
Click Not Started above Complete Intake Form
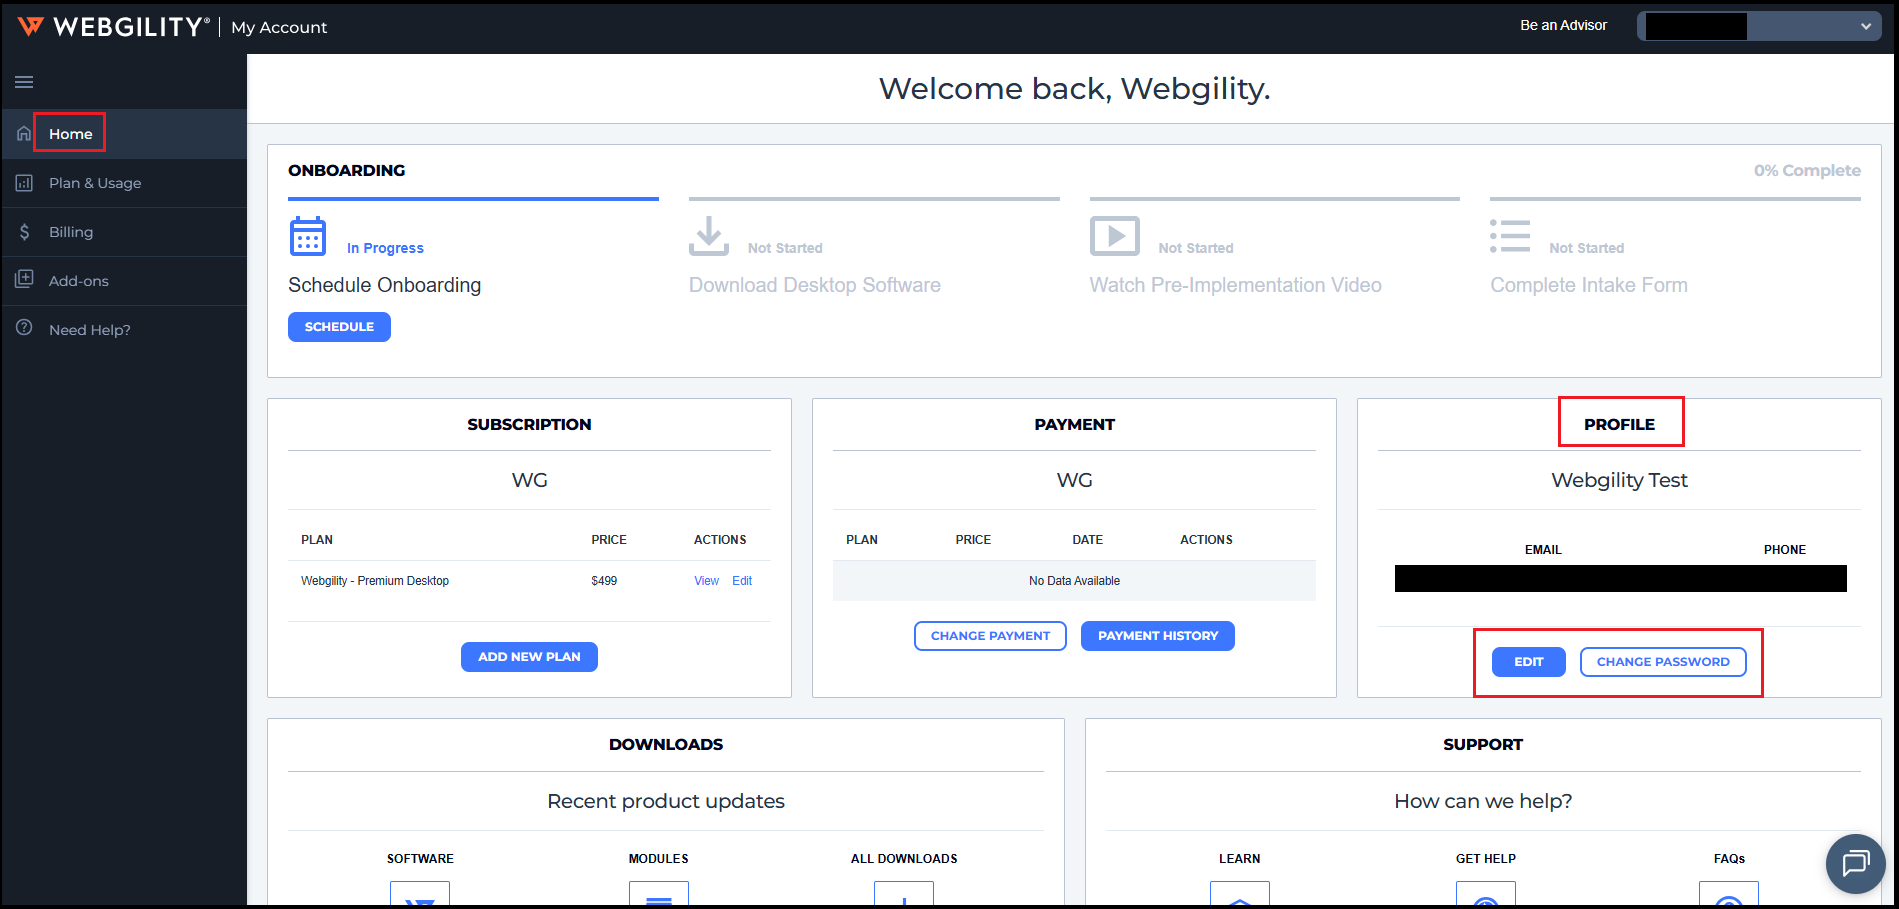[x=1587, y=248]
